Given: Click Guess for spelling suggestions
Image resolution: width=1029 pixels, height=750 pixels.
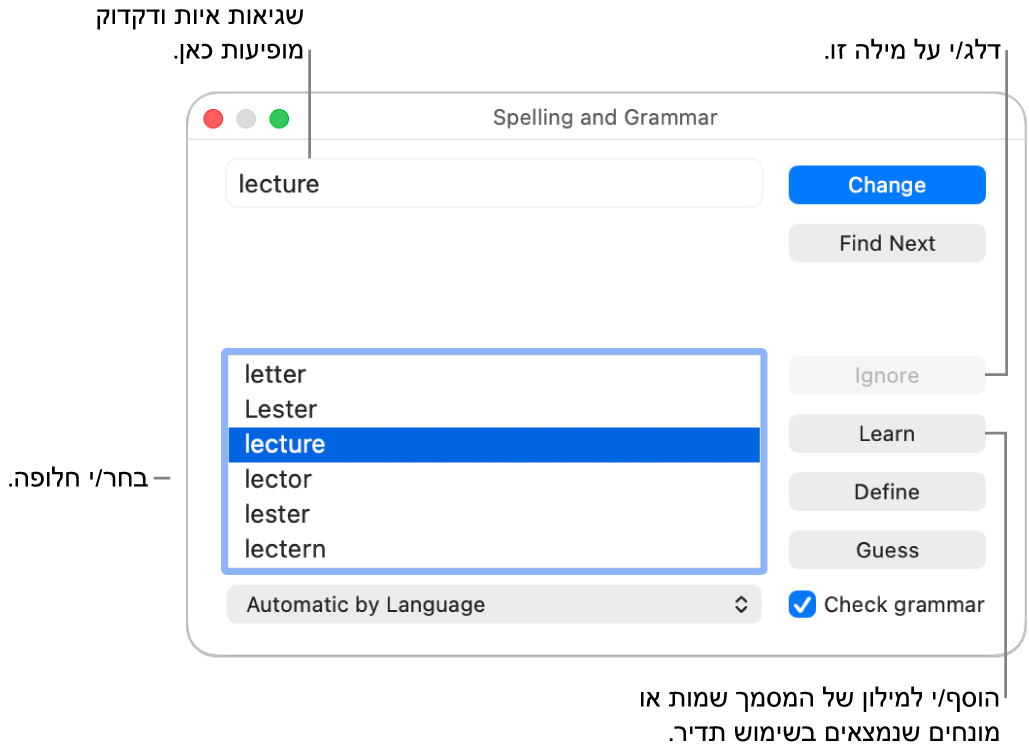Looking at the screenshot, I should pyautogui.click(x=886, y=550).
